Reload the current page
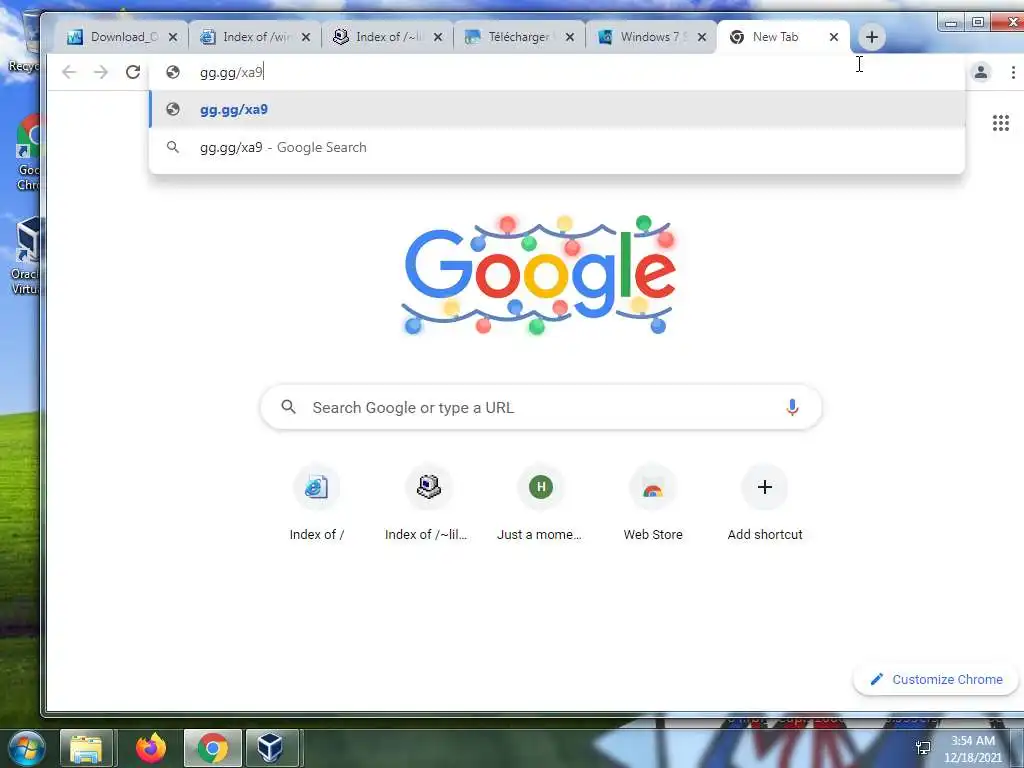The width and height of the screenshot is (1024, 768). click(133, 72)
